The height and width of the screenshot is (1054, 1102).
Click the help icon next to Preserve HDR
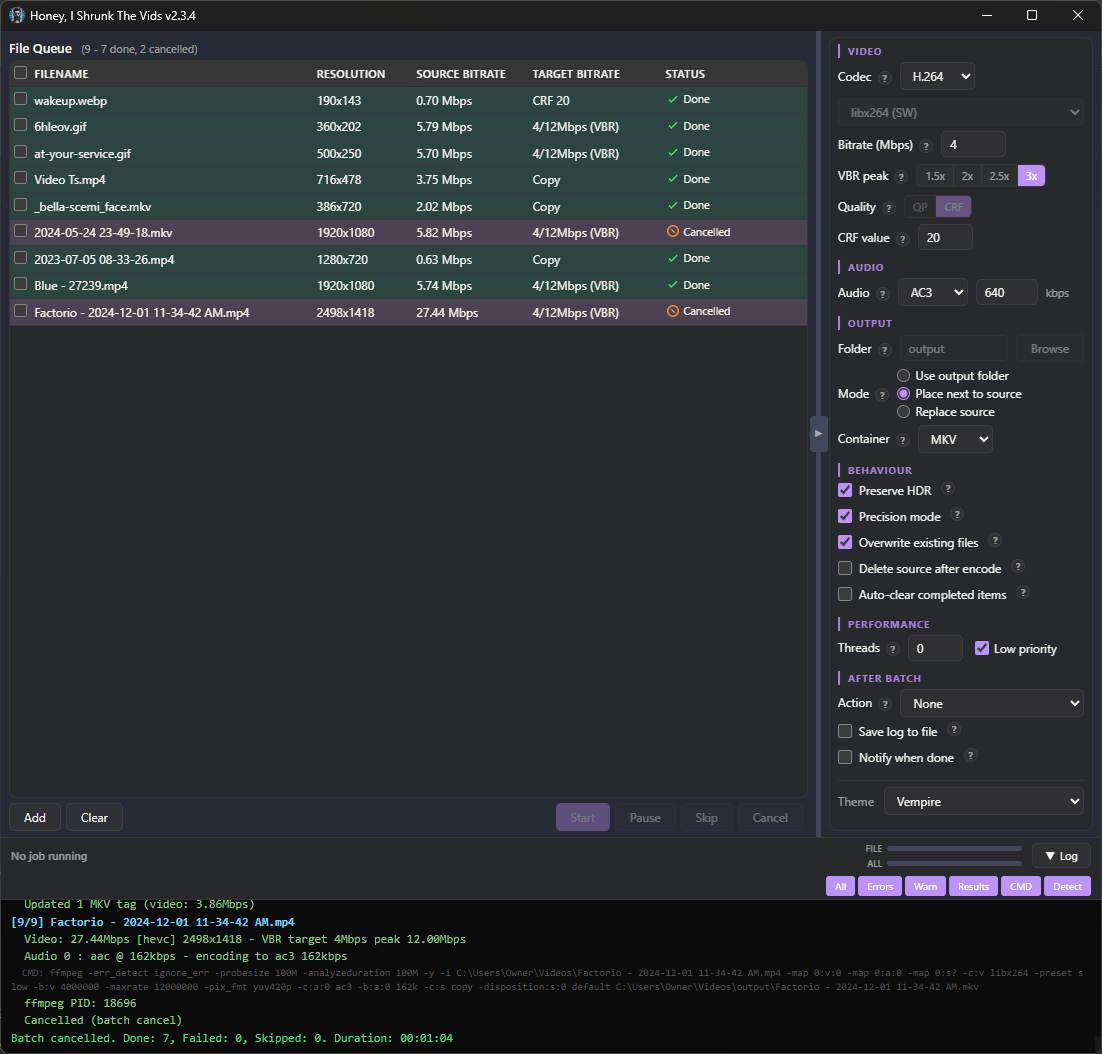(948, 489)
